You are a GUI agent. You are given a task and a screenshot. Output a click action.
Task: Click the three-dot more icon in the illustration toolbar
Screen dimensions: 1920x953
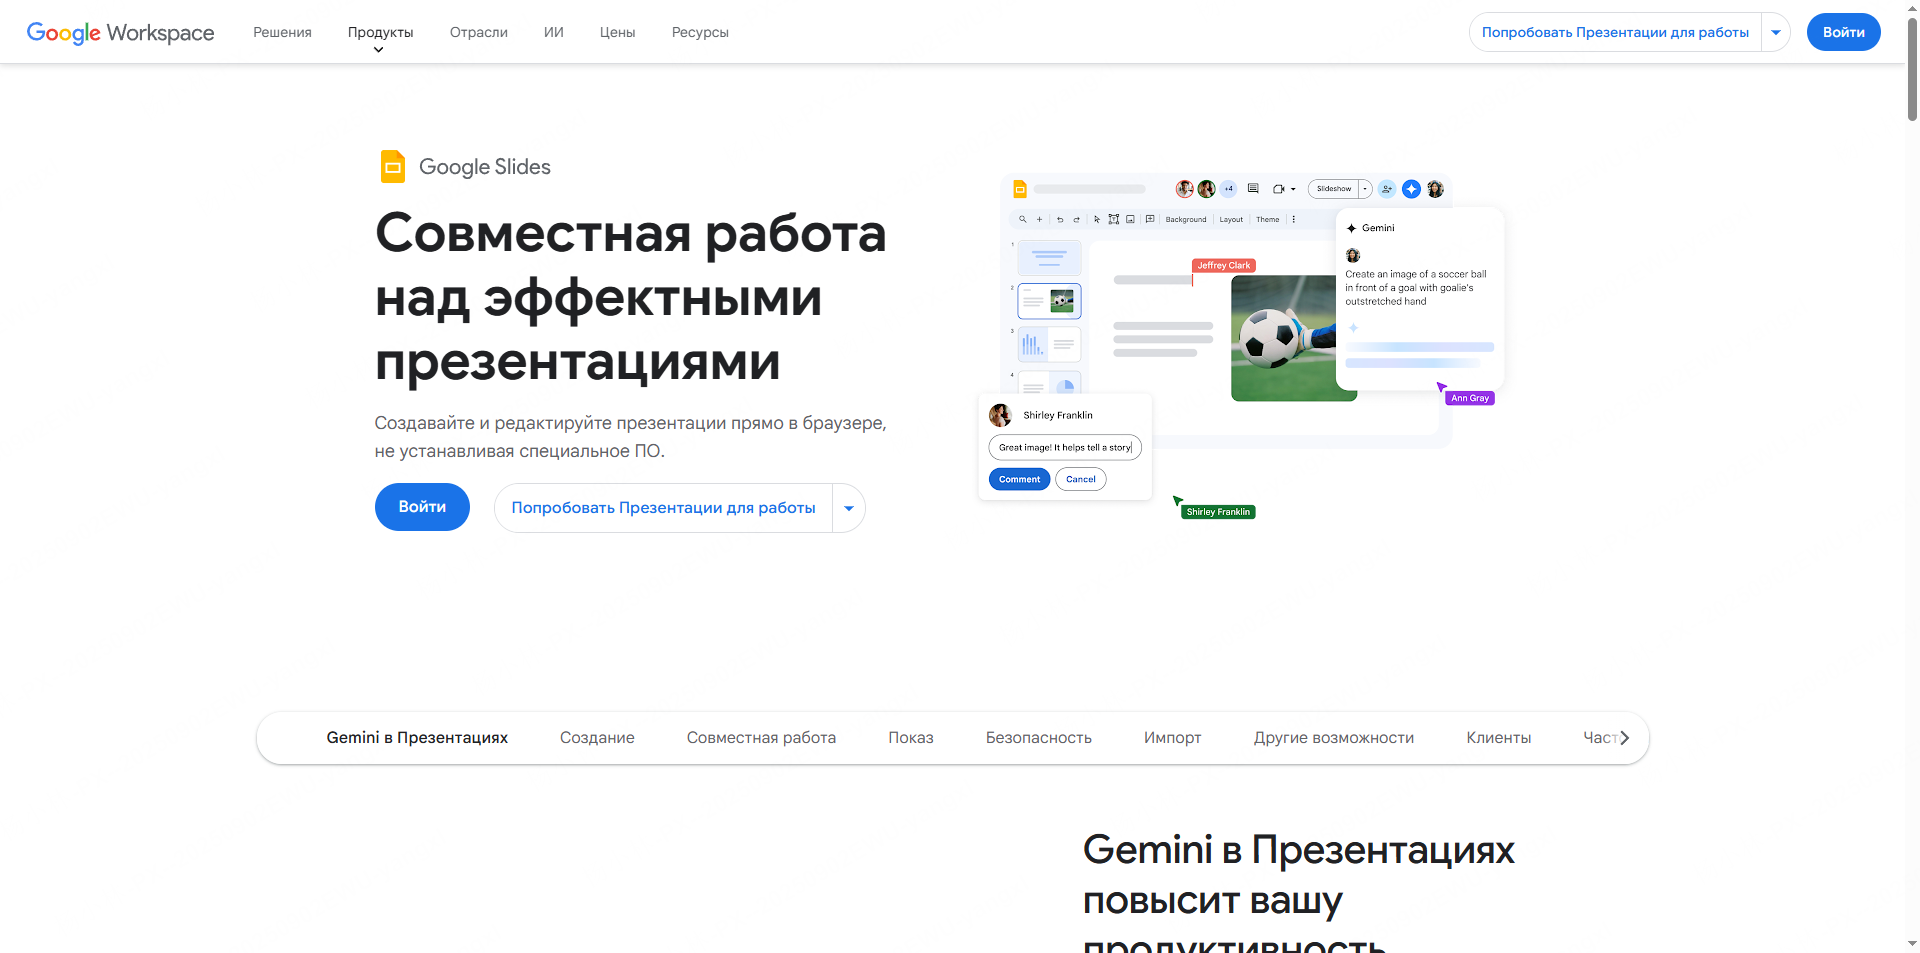click(1293, 219)
